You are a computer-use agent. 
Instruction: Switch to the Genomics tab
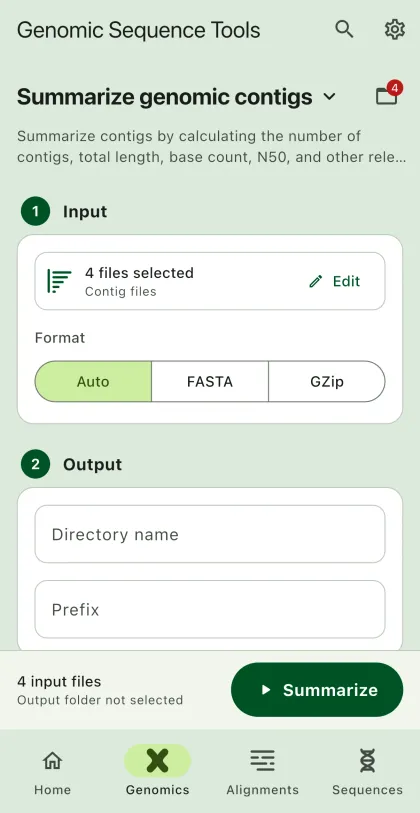coord(158,771)
